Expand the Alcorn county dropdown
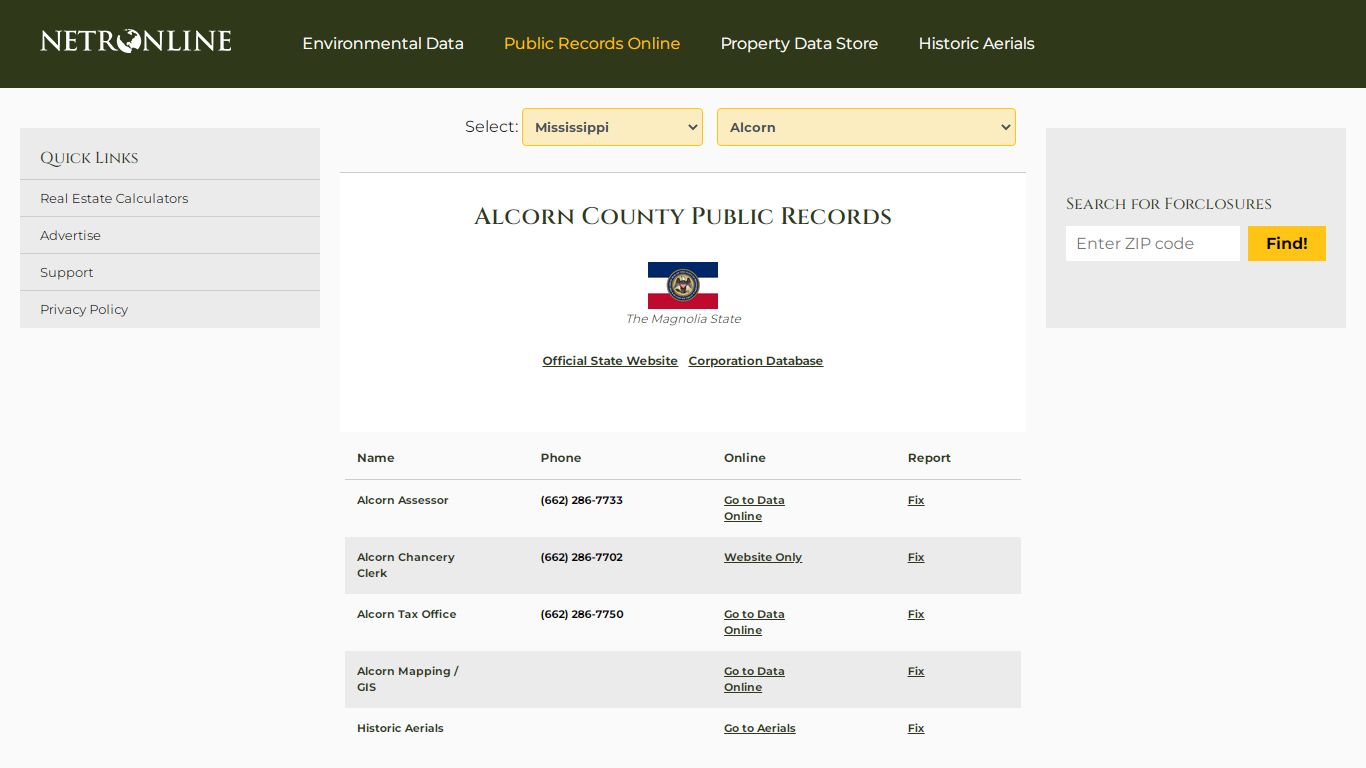This screenshot has width=1366, height=768. [866, 127]
